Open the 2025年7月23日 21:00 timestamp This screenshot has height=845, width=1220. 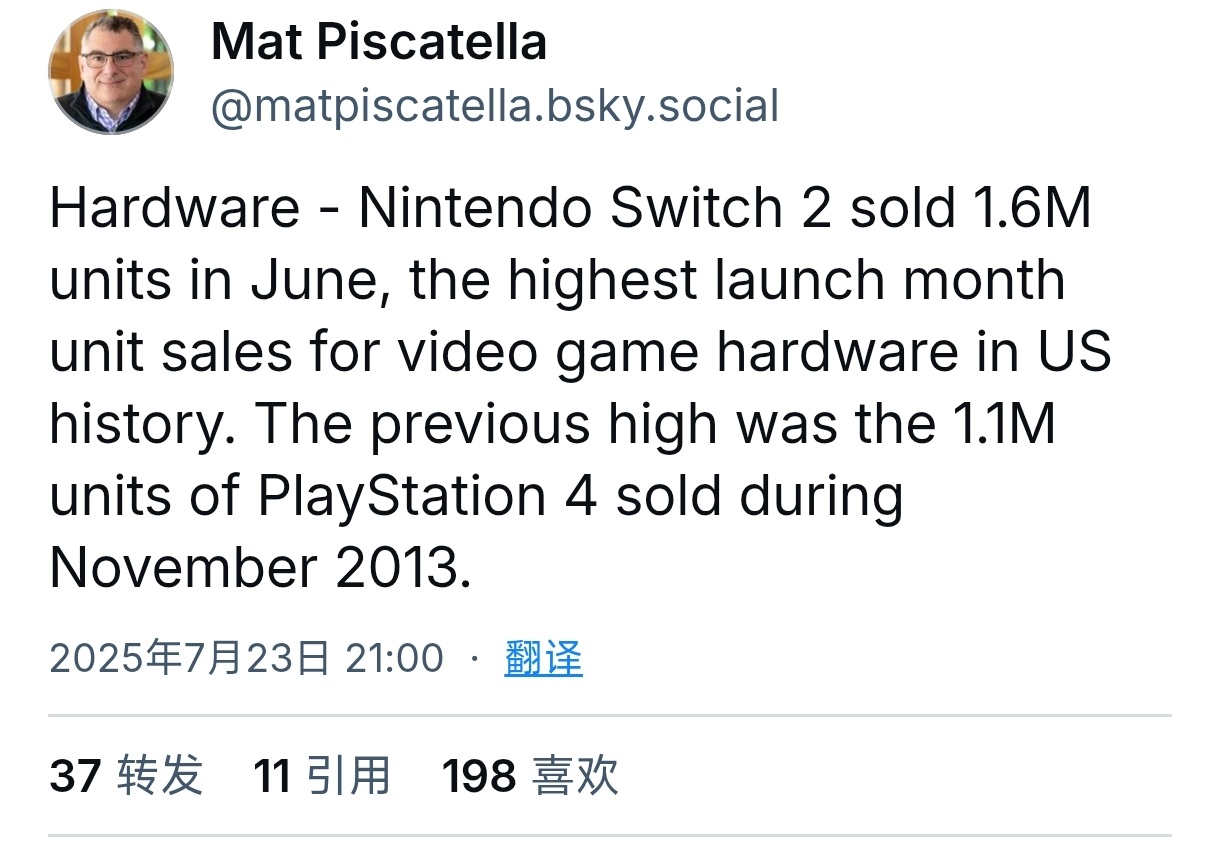point(246,658)
